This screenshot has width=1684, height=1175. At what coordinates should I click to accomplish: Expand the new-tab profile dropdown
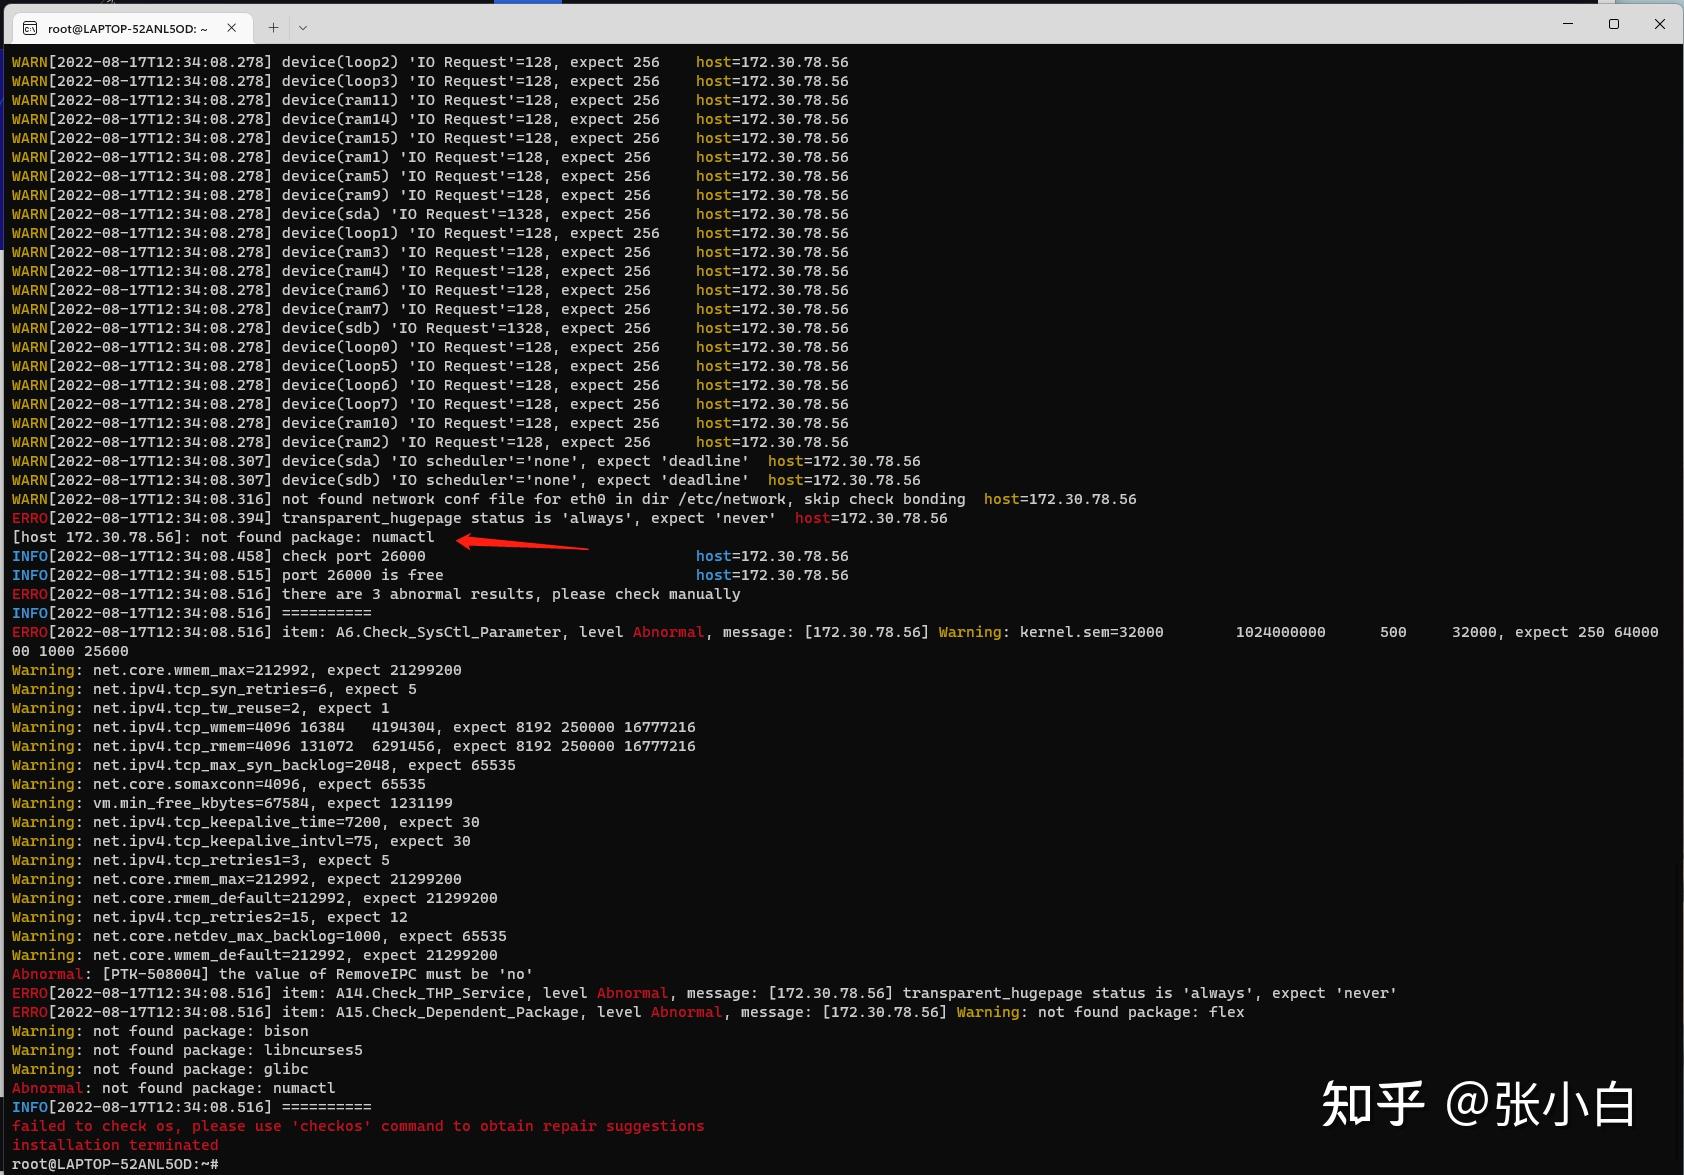click(x=303, y=28)
